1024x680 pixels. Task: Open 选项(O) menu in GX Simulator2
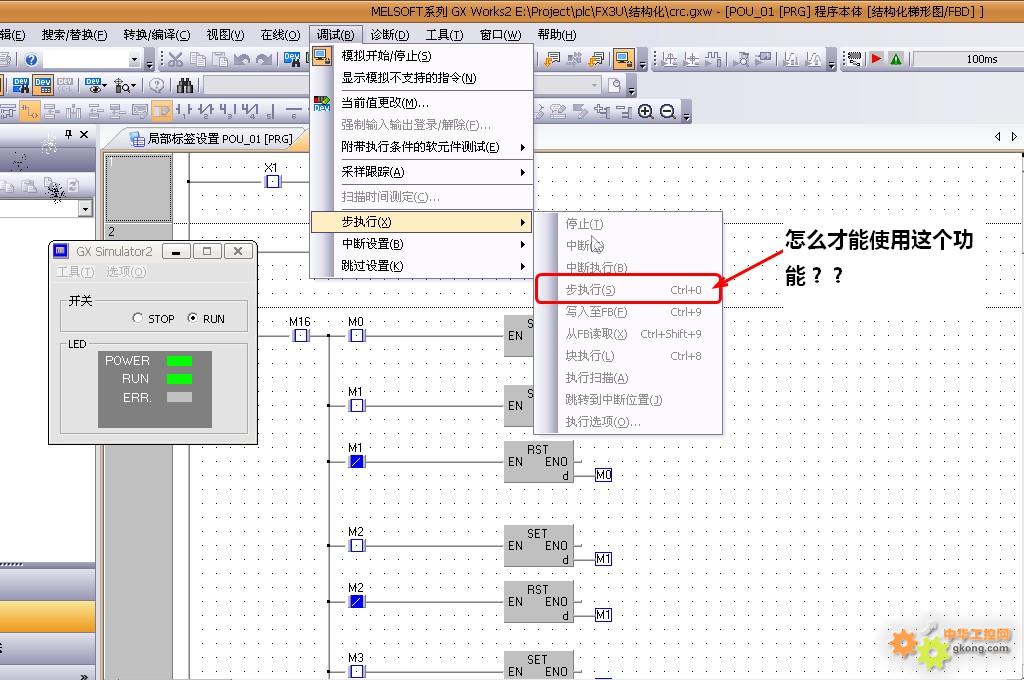pos(126,272)
